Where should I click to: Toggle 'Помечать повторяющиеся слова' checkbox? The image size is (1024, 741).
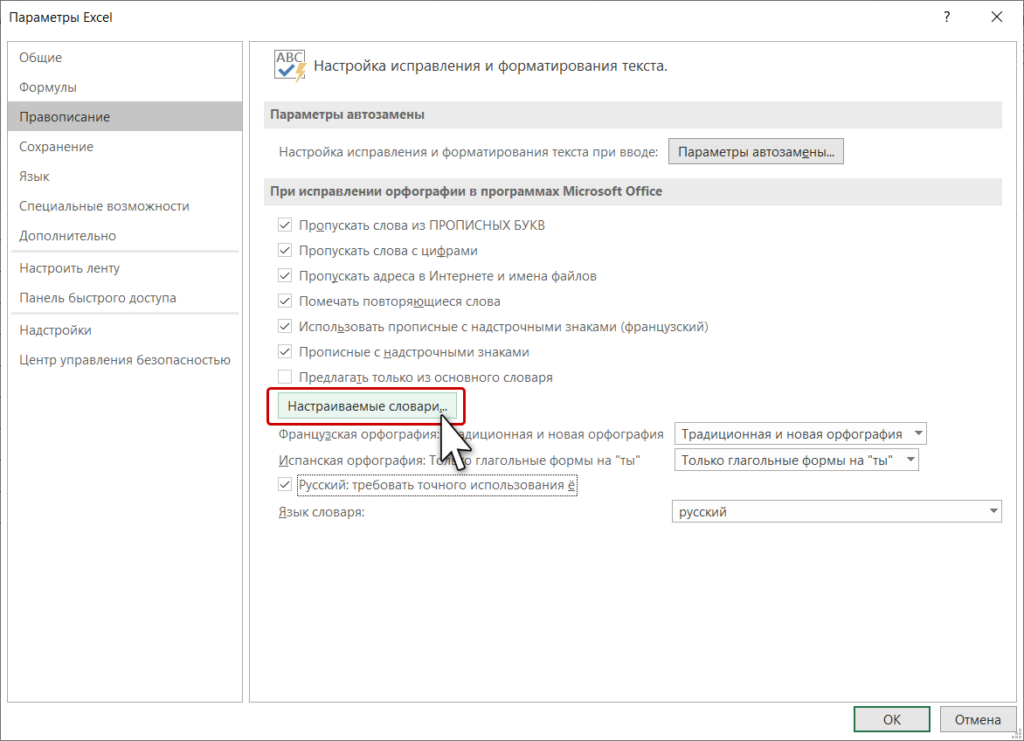[x=285, y=302]
